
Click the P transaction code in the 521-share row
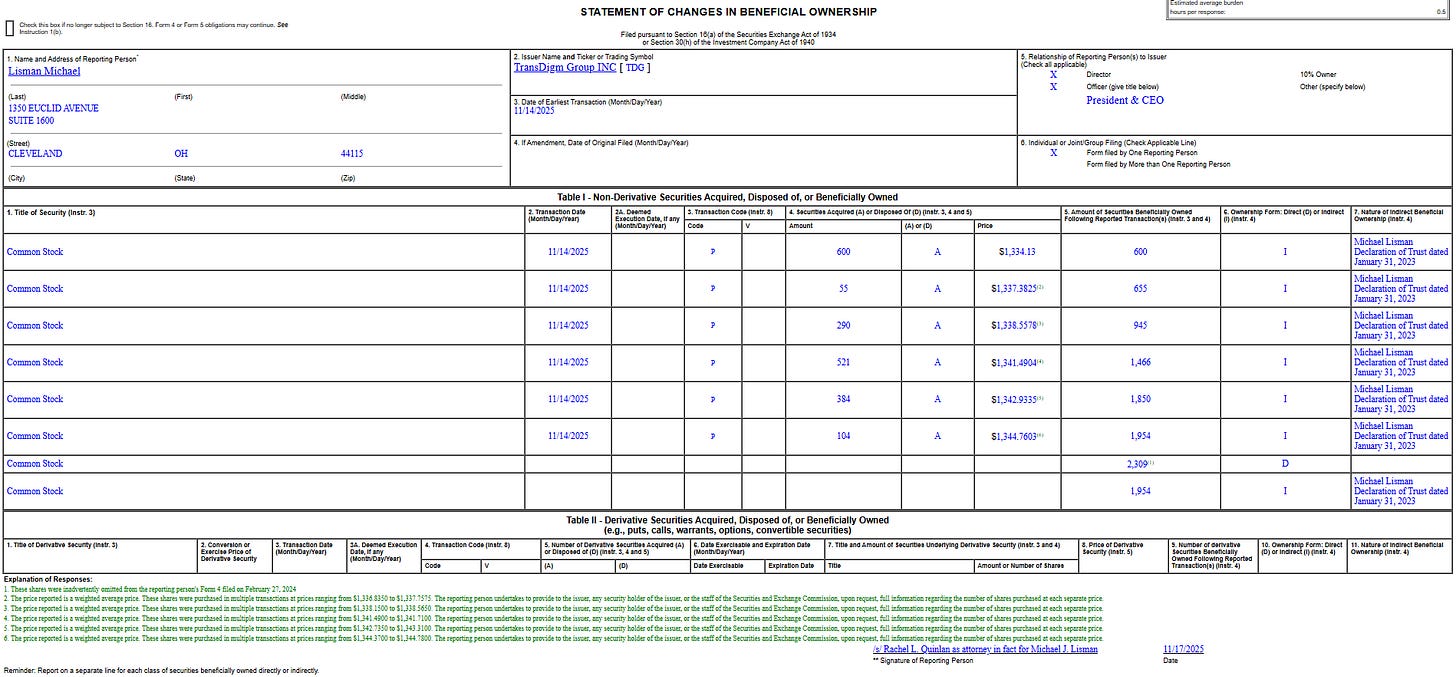point(713,362)
